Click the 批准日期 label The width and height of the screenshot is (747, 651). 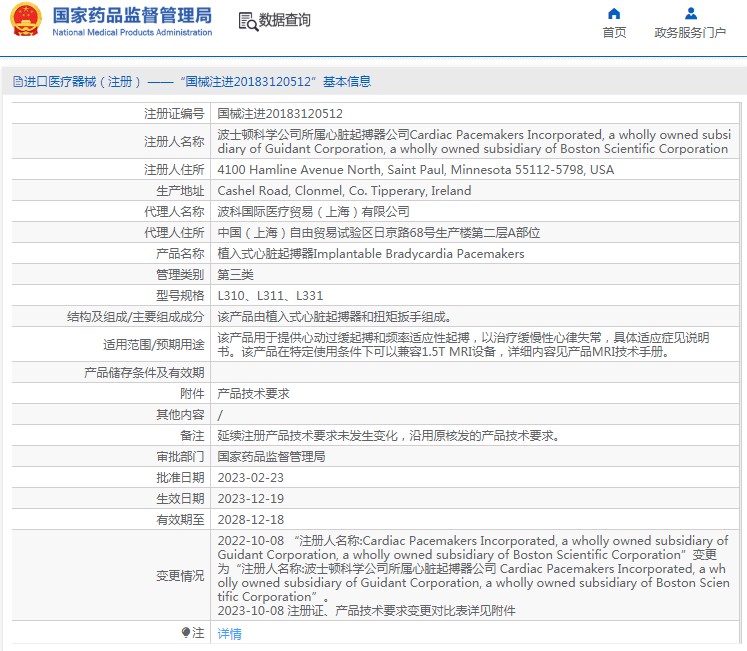click(180, 478)
